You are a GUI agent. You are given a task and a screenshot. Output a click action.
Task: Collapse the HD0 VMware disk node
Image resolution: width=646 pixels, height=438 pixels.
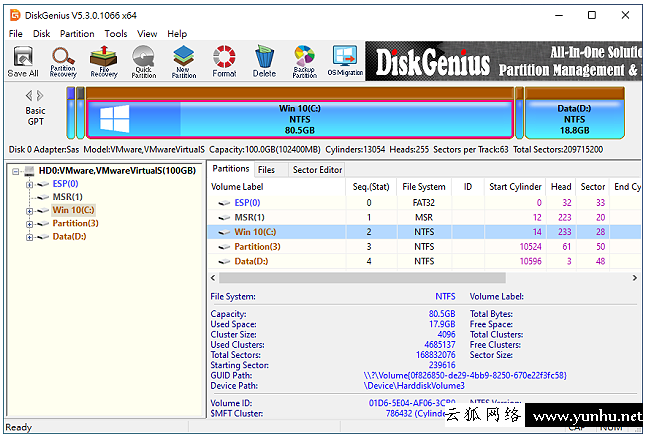[x=16, y=171]
